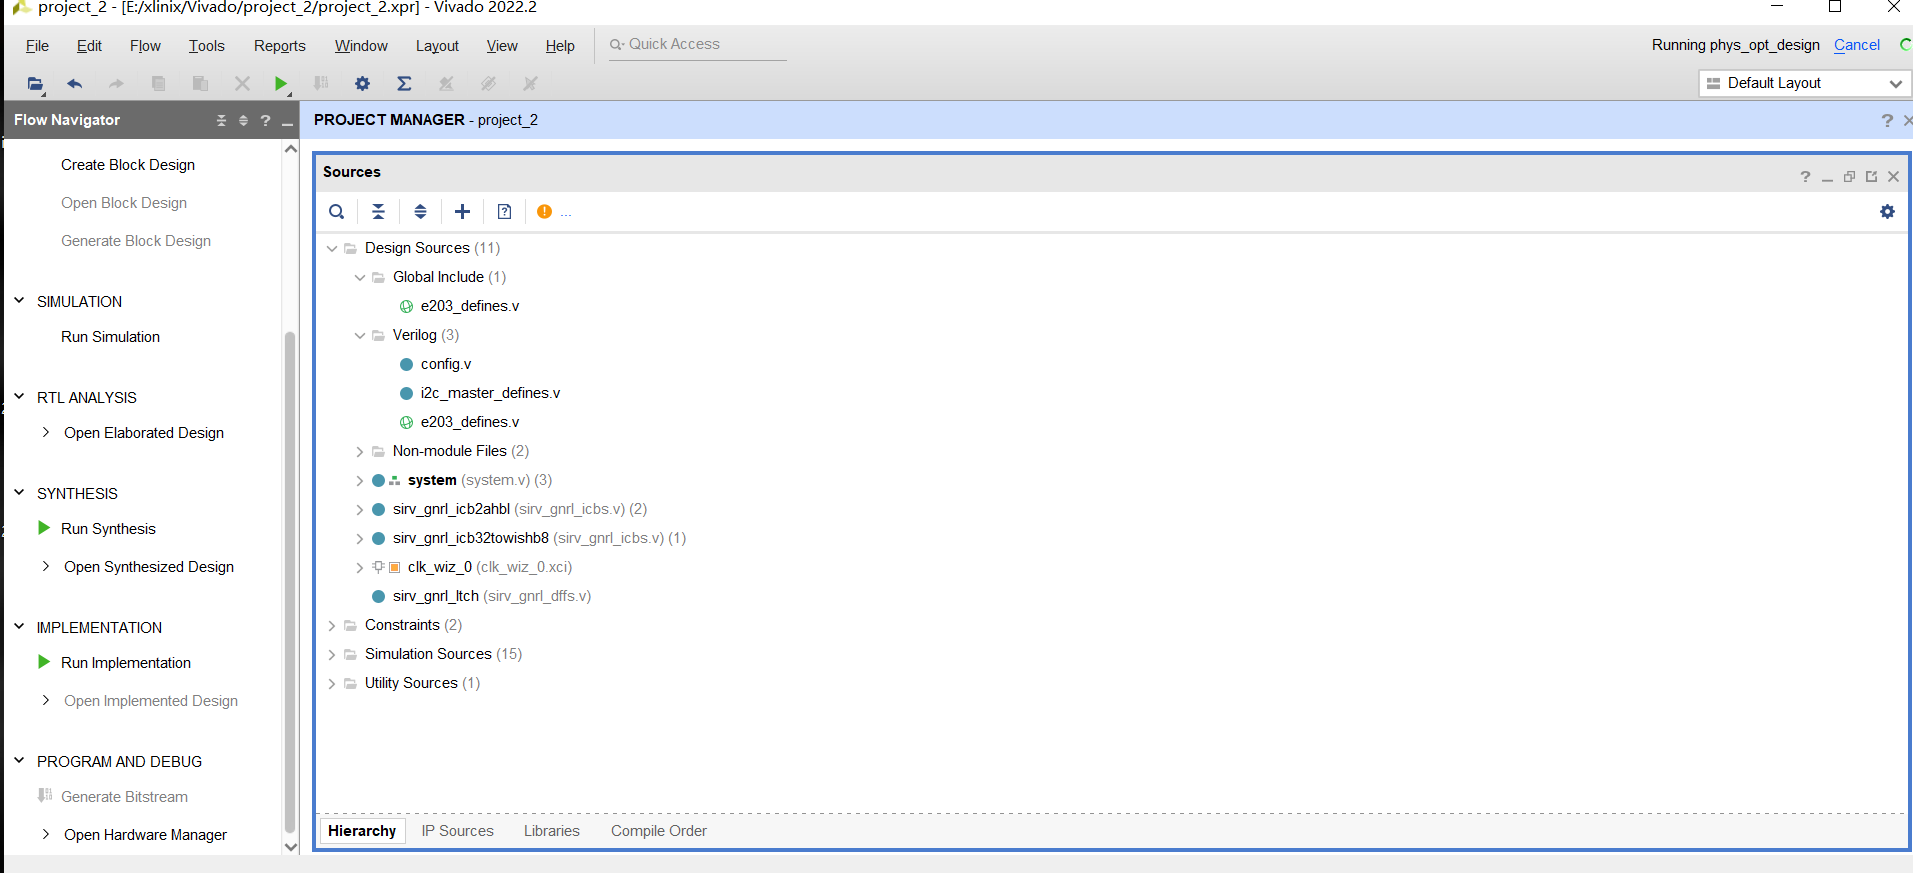This screenshot has width=1913, height=873.
Task: Click the Undo arrow toolbar icon
Action: click(74, 84)
